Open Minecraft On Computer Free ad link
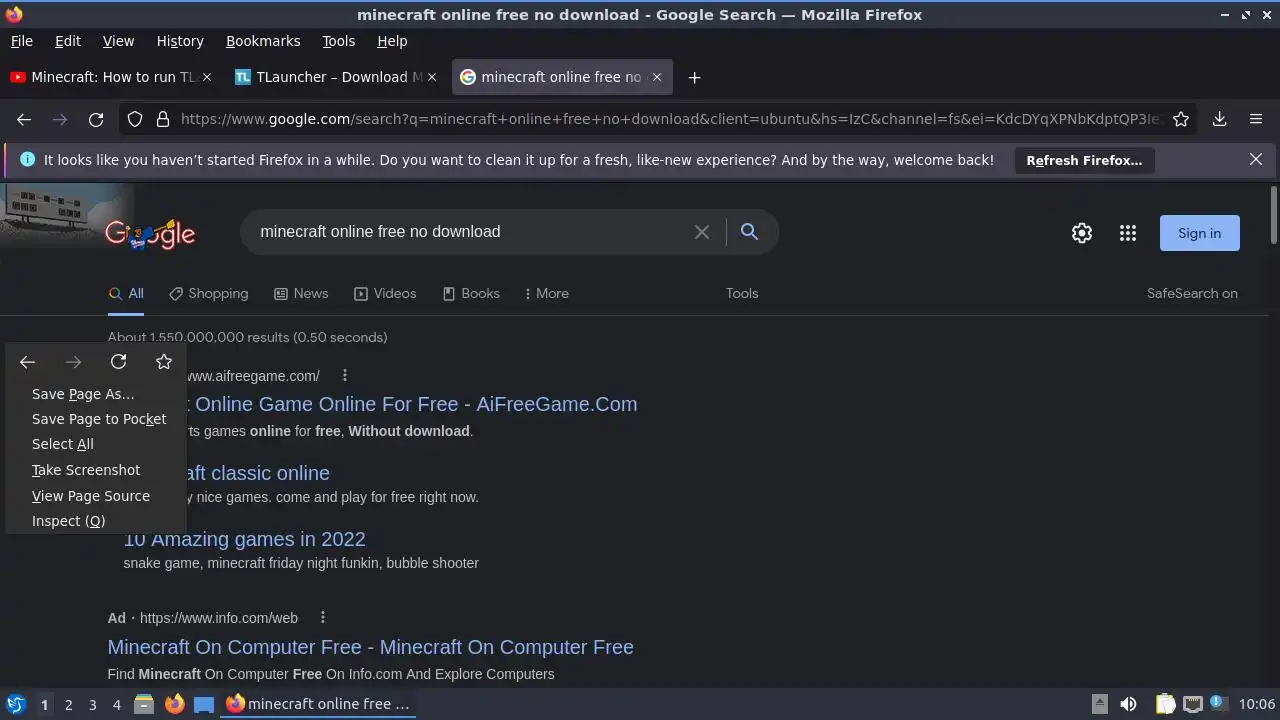This screenshot has width=1280, height=720. pyautogui.click(x=370, y=647)
